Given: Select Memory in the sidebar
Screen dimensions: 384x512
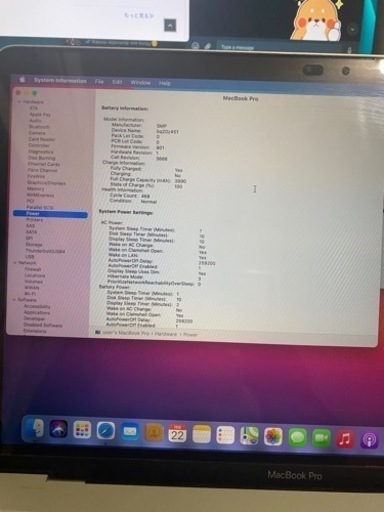Looking at the screenshot, I should [x=35, y=189].
